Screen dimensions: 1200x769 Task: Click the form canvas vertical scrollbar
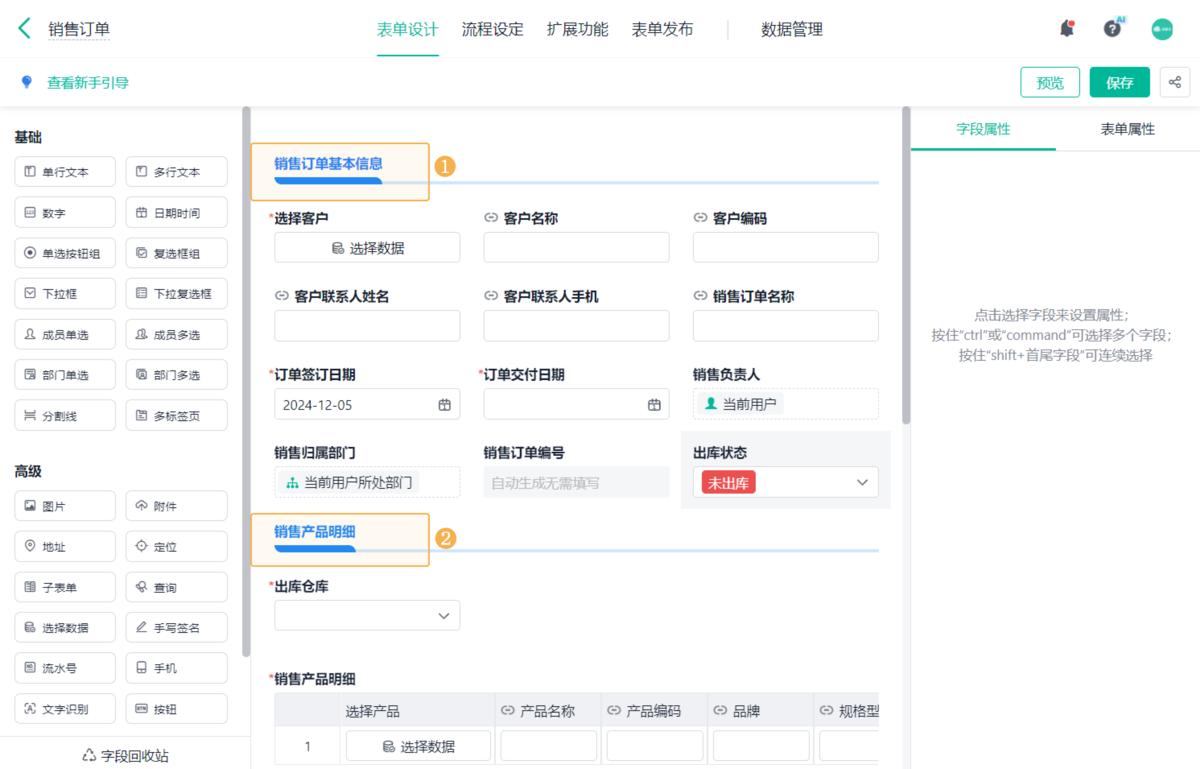click(x=906, y=265)
